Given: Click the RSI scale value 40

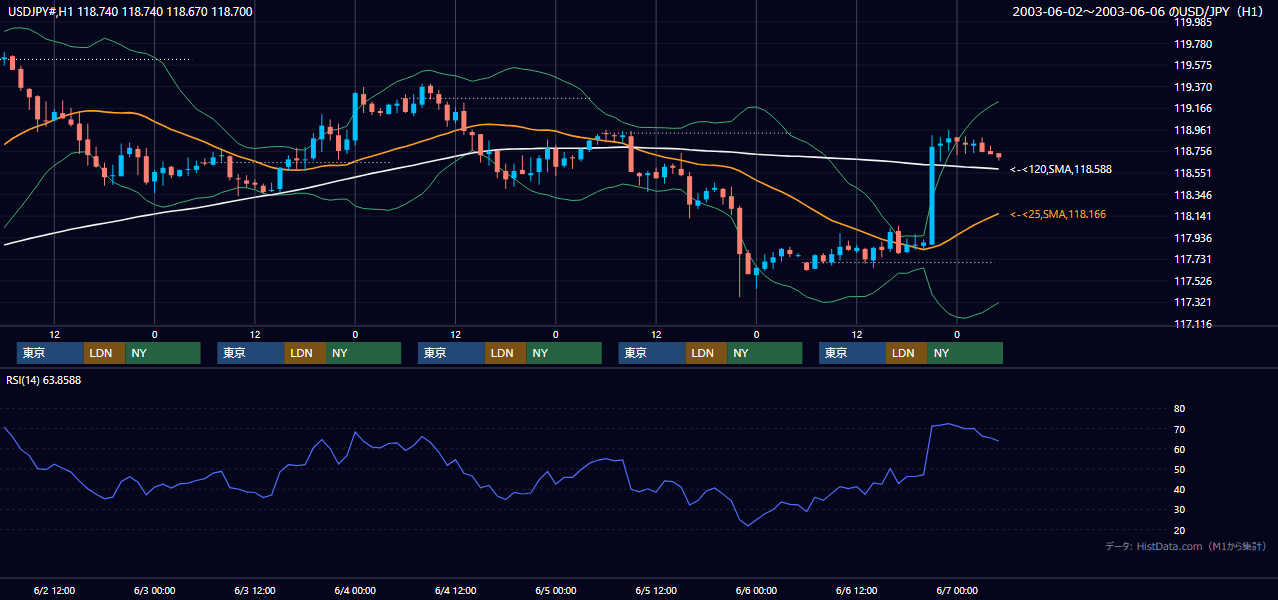Looking at the screenshot, I should point(1179,489).
